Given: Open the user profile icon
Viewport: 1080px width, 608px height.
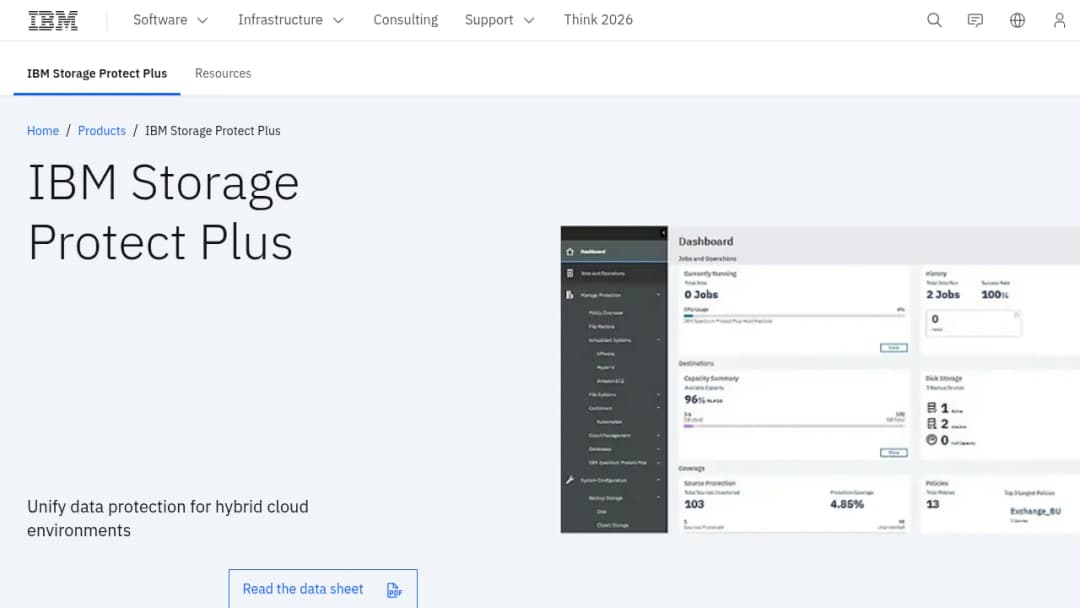Looking at the screenshot, I should pyautogui.click(x=1059, y=20).
